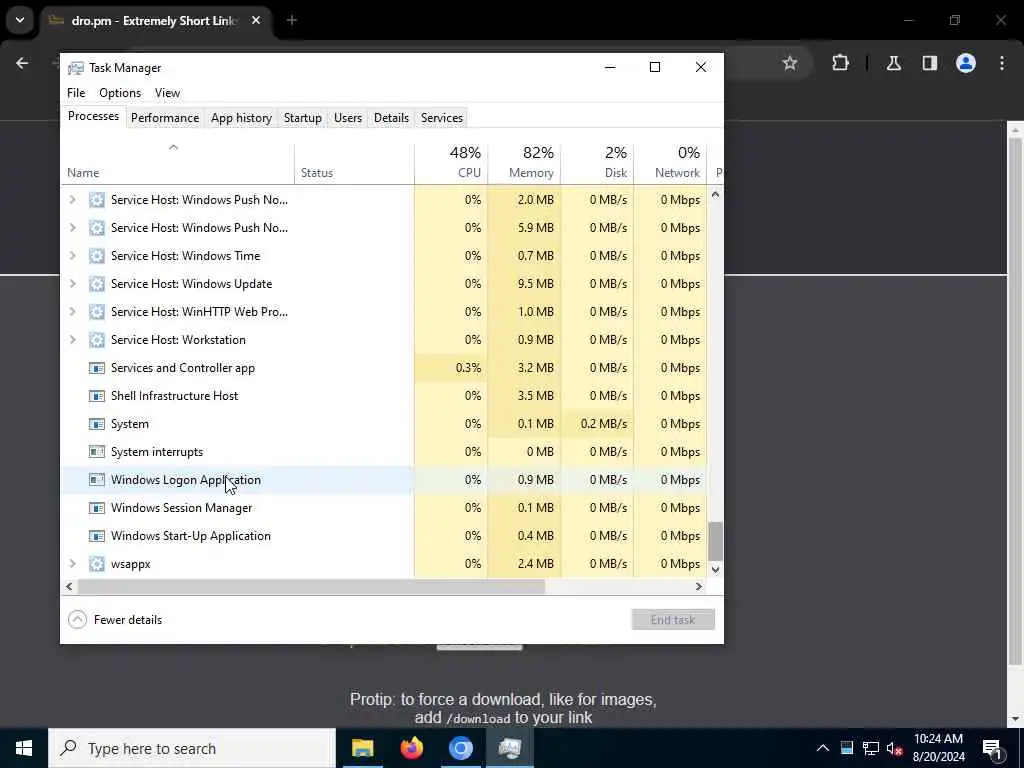The height and width of the screenshot is (768, 1024).
Task: Open Chrome's tab search dropdown arrow
Action: pyautogui.click(x=20, y=20)
